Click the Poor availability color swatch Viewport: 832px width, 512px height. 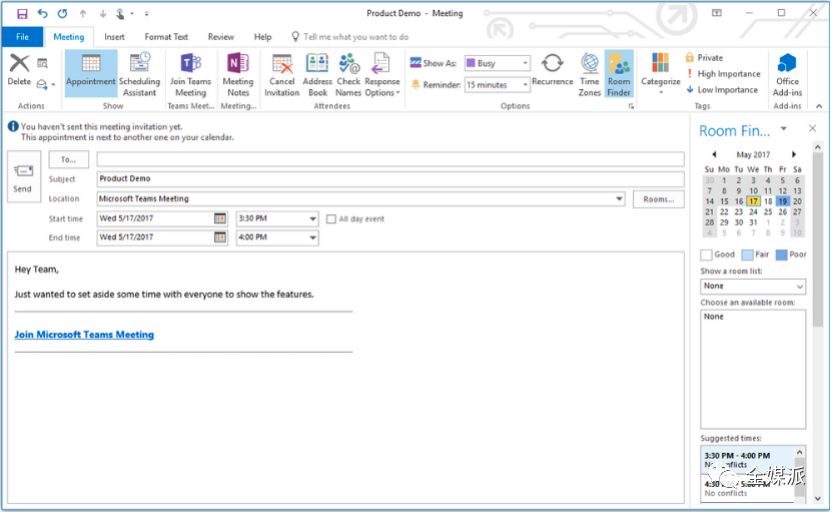pyautogui.click(x=781, y=255)
